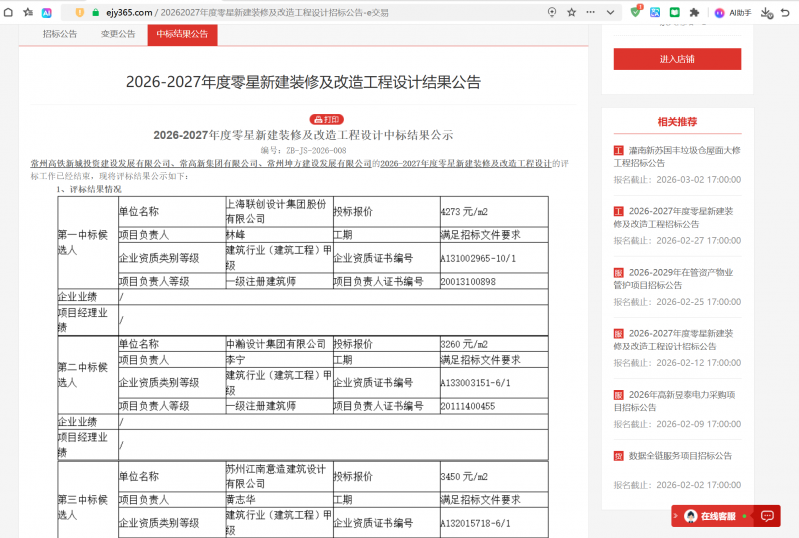The image size is (799, 538).
Task: Click the 进入店铺 button
Action: [677, 59]
